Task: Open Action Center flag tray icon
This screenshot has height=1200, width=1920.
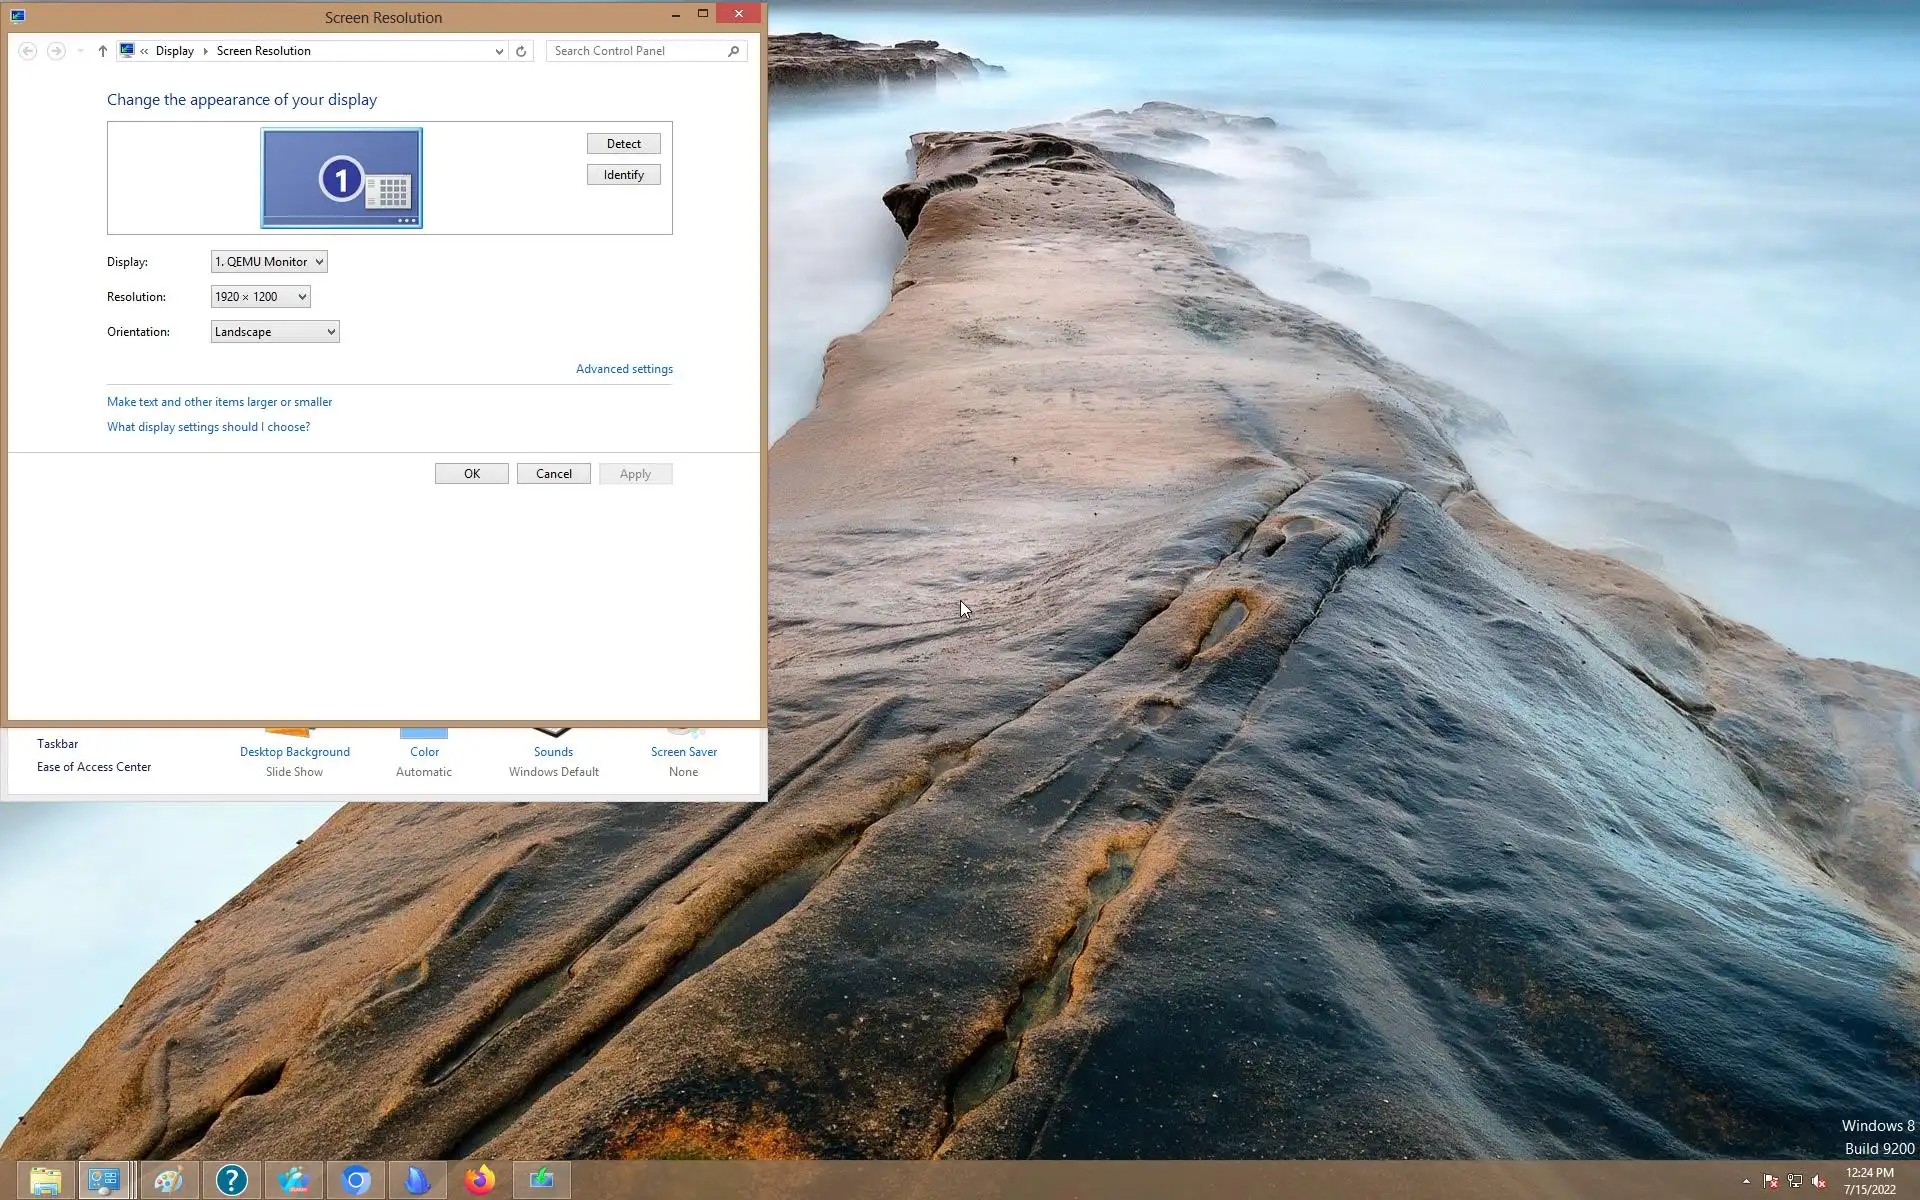Action: click(1771, 1181)
